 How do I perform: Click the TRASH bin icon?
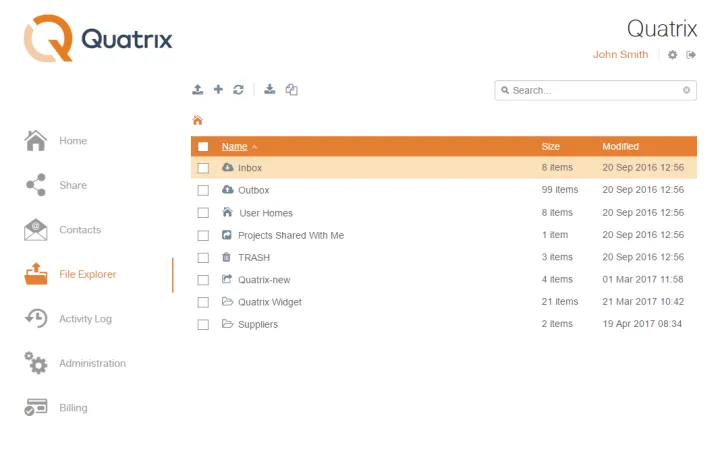(x=226, y=257)
